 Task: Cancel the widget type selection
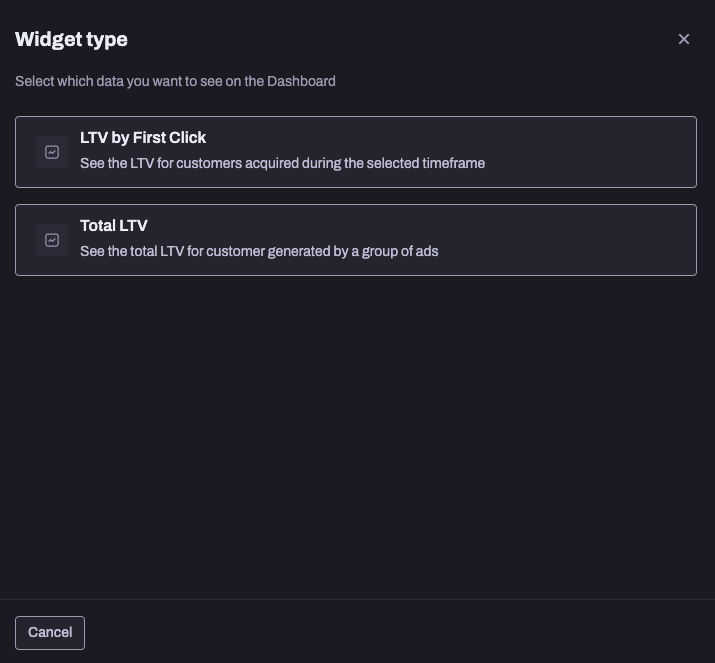(50, 633)
